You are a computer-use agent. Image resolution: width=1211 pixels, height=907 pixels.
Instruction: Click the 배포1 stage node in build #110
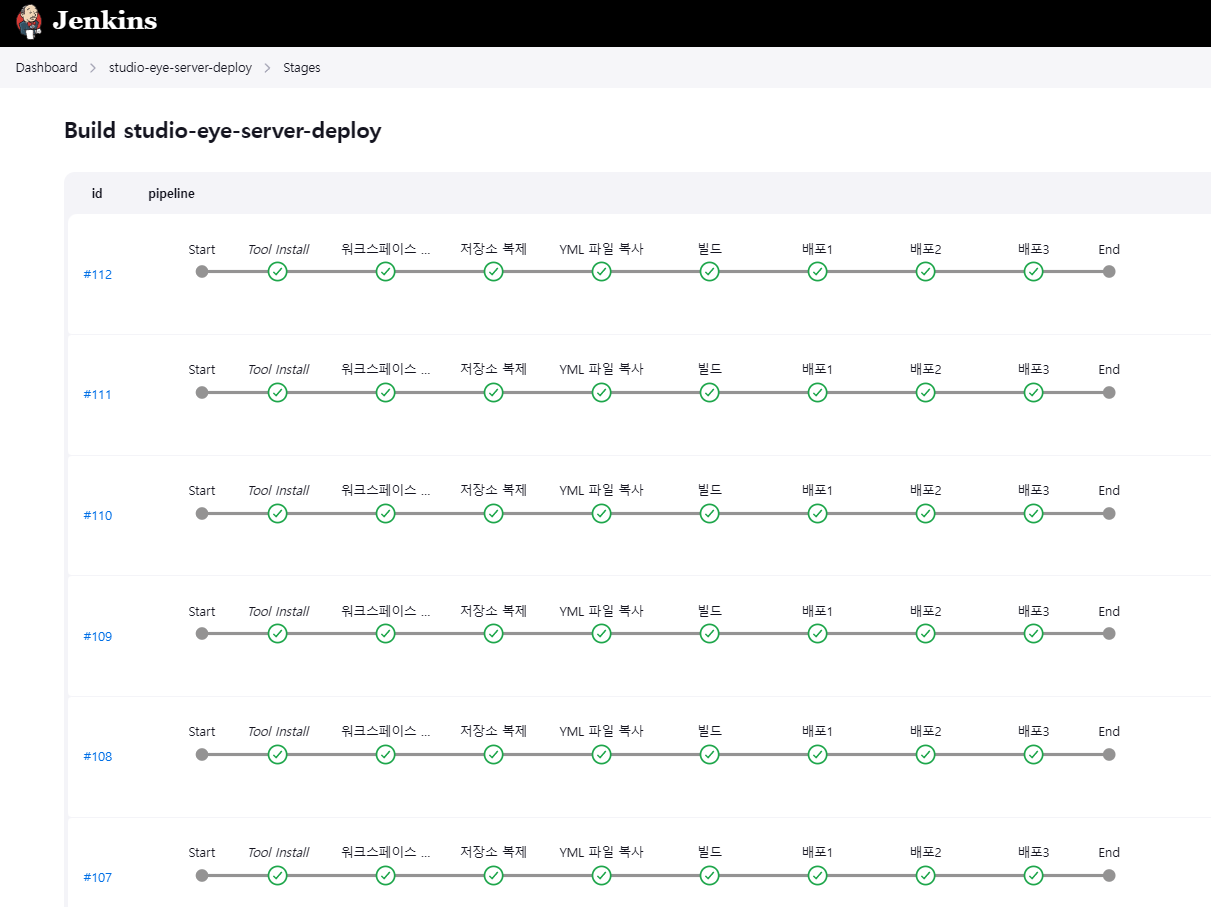pyautogui.click(x=818, y=514)
